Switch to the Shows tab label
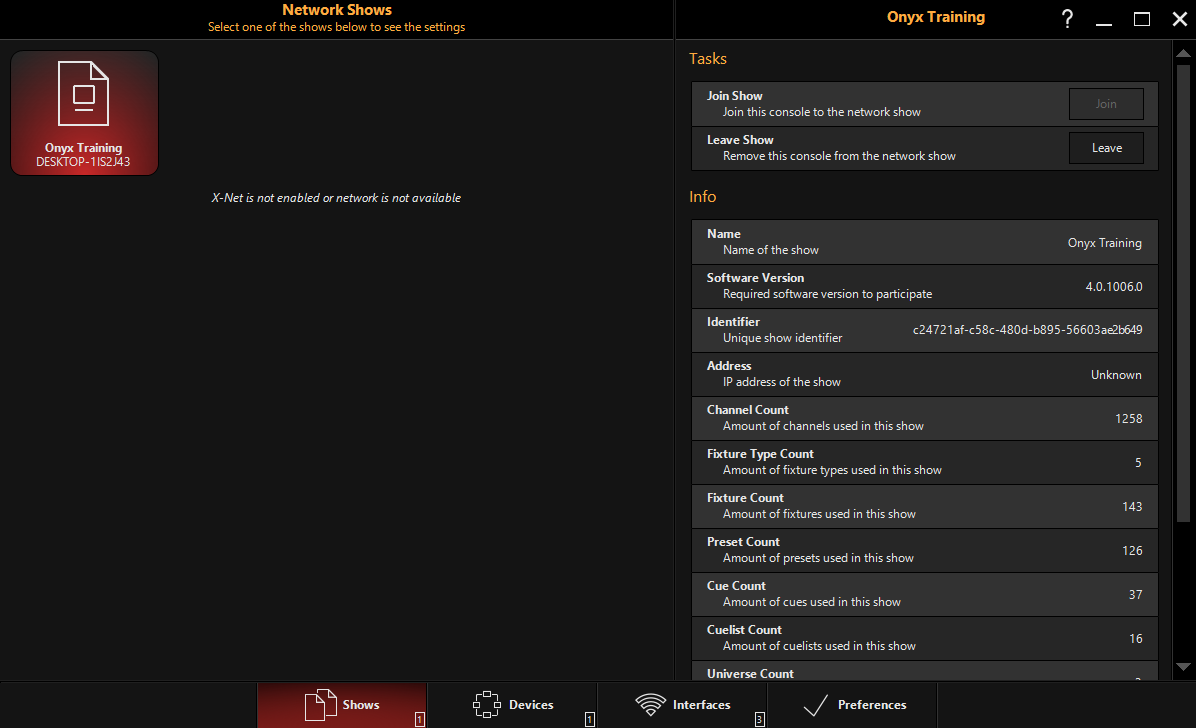The image size is (1196, 728). [361, 705]
